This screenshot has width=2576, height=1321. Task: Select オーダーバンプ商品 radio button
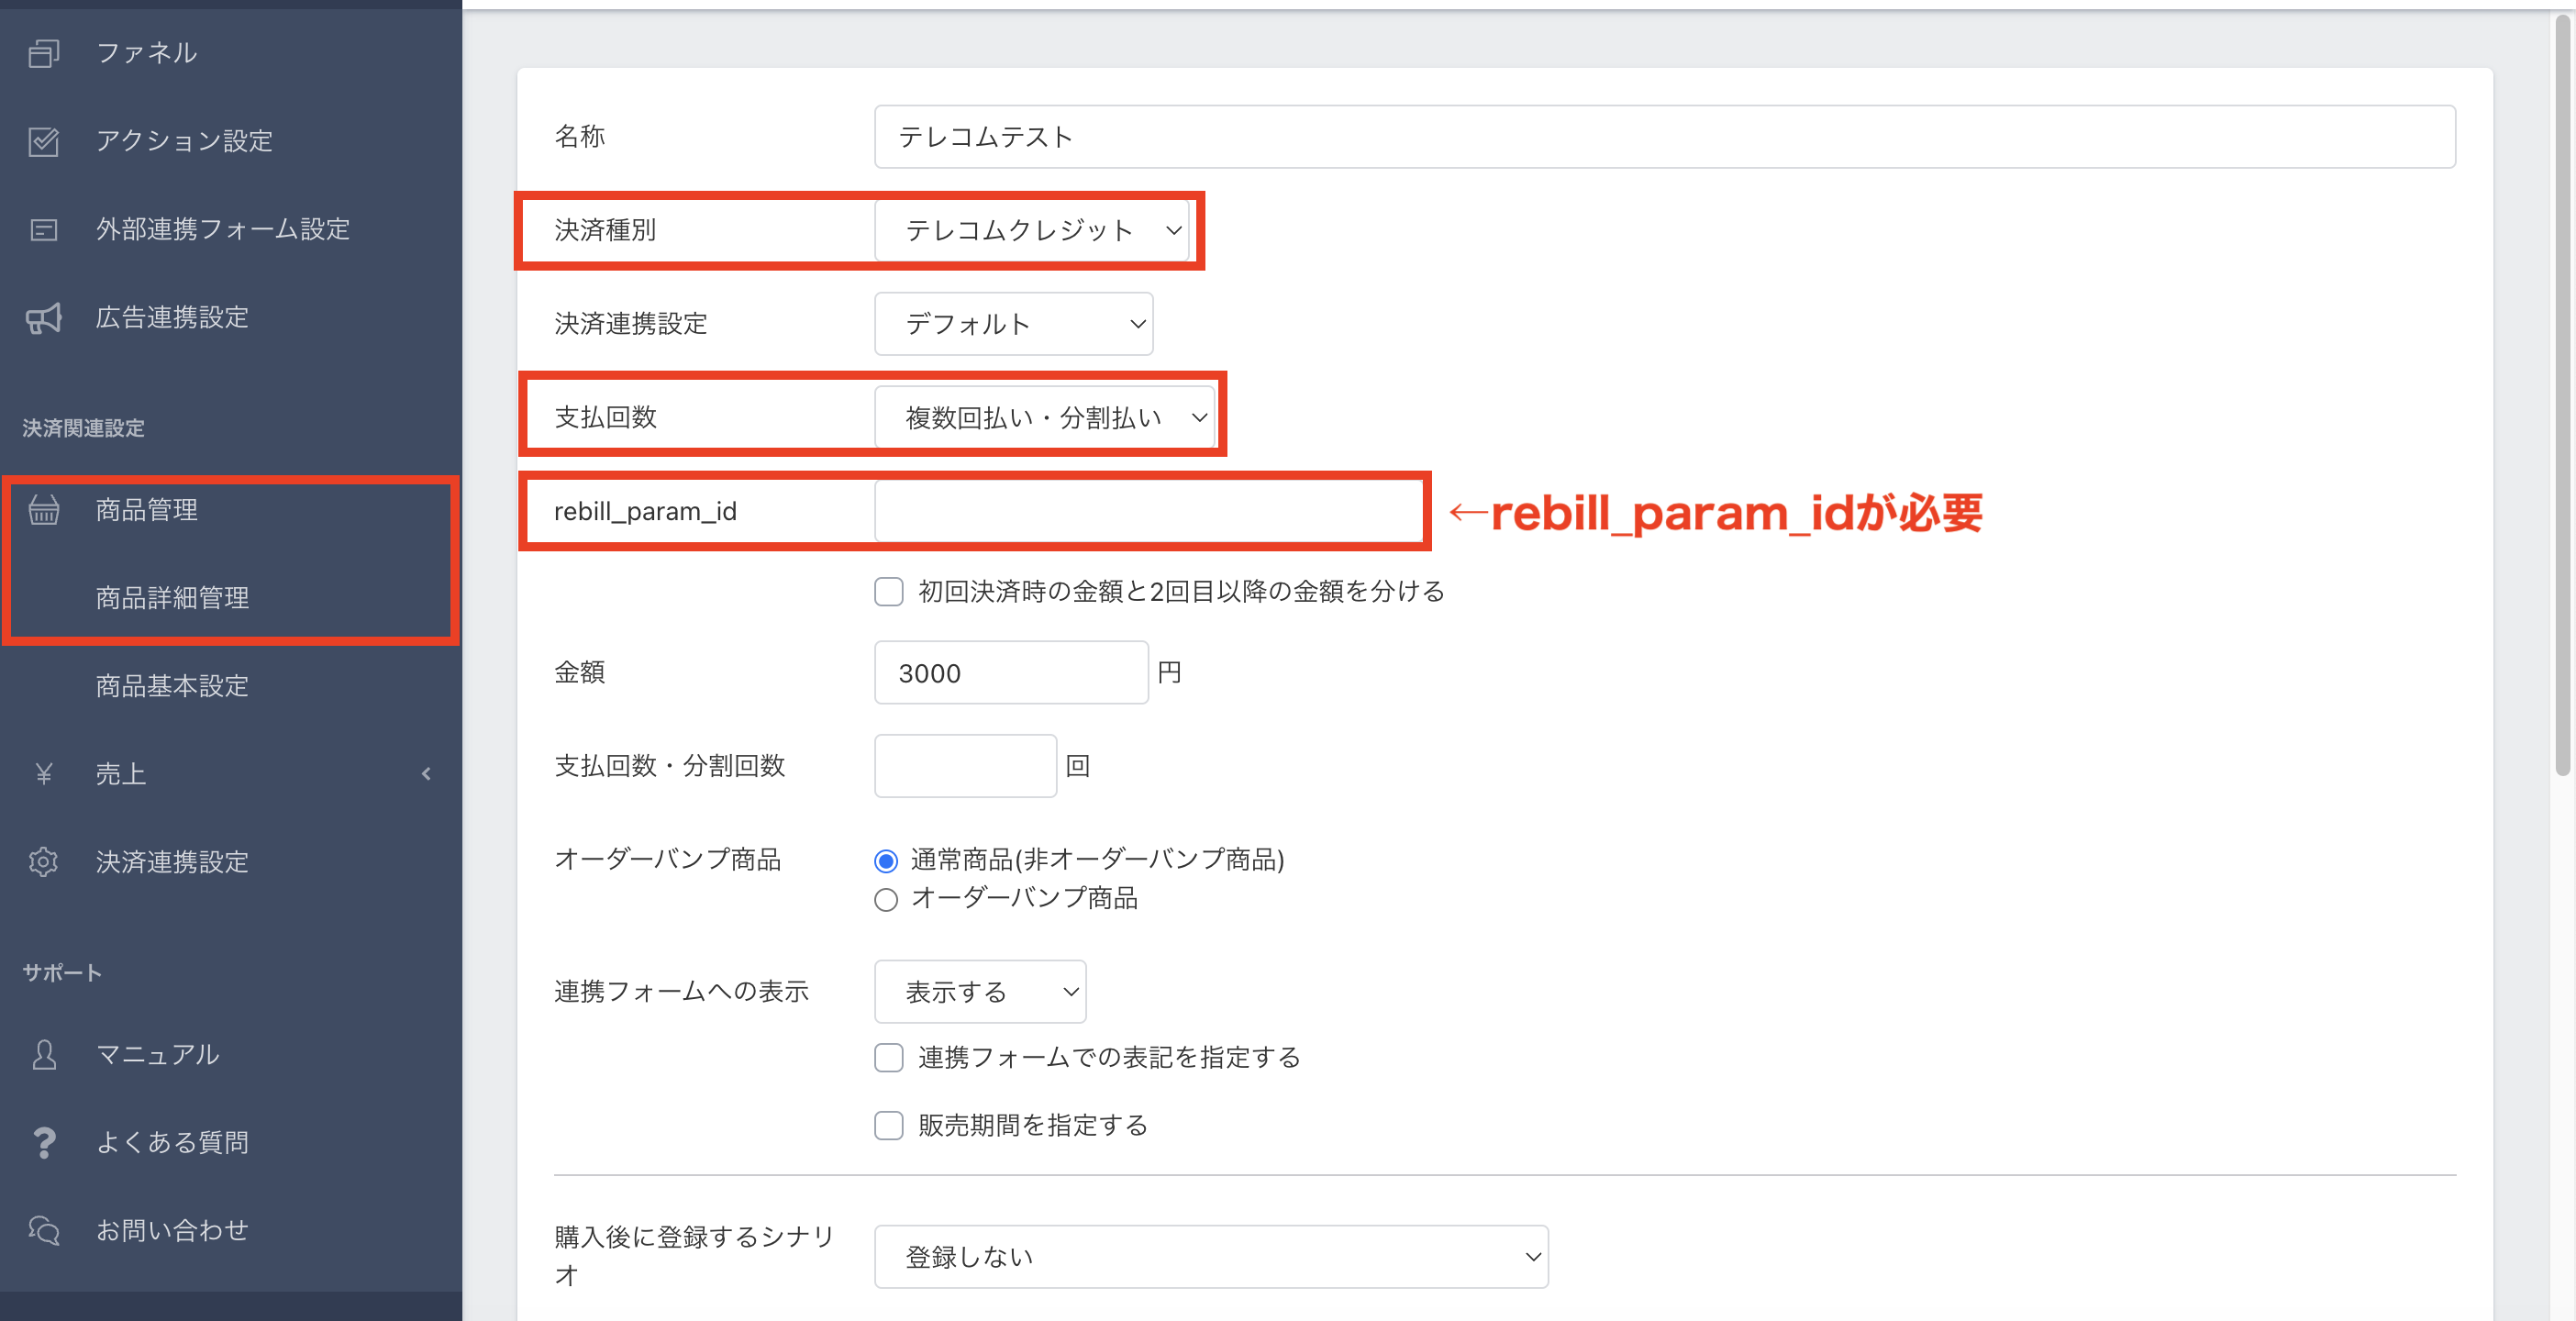(x=885, y=900)
